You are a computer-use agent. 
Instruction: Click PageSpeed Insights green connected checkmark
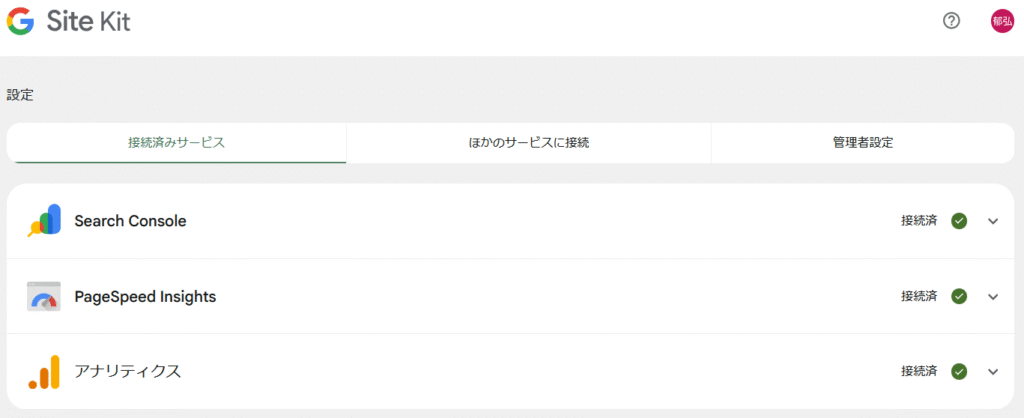point(959,296)
